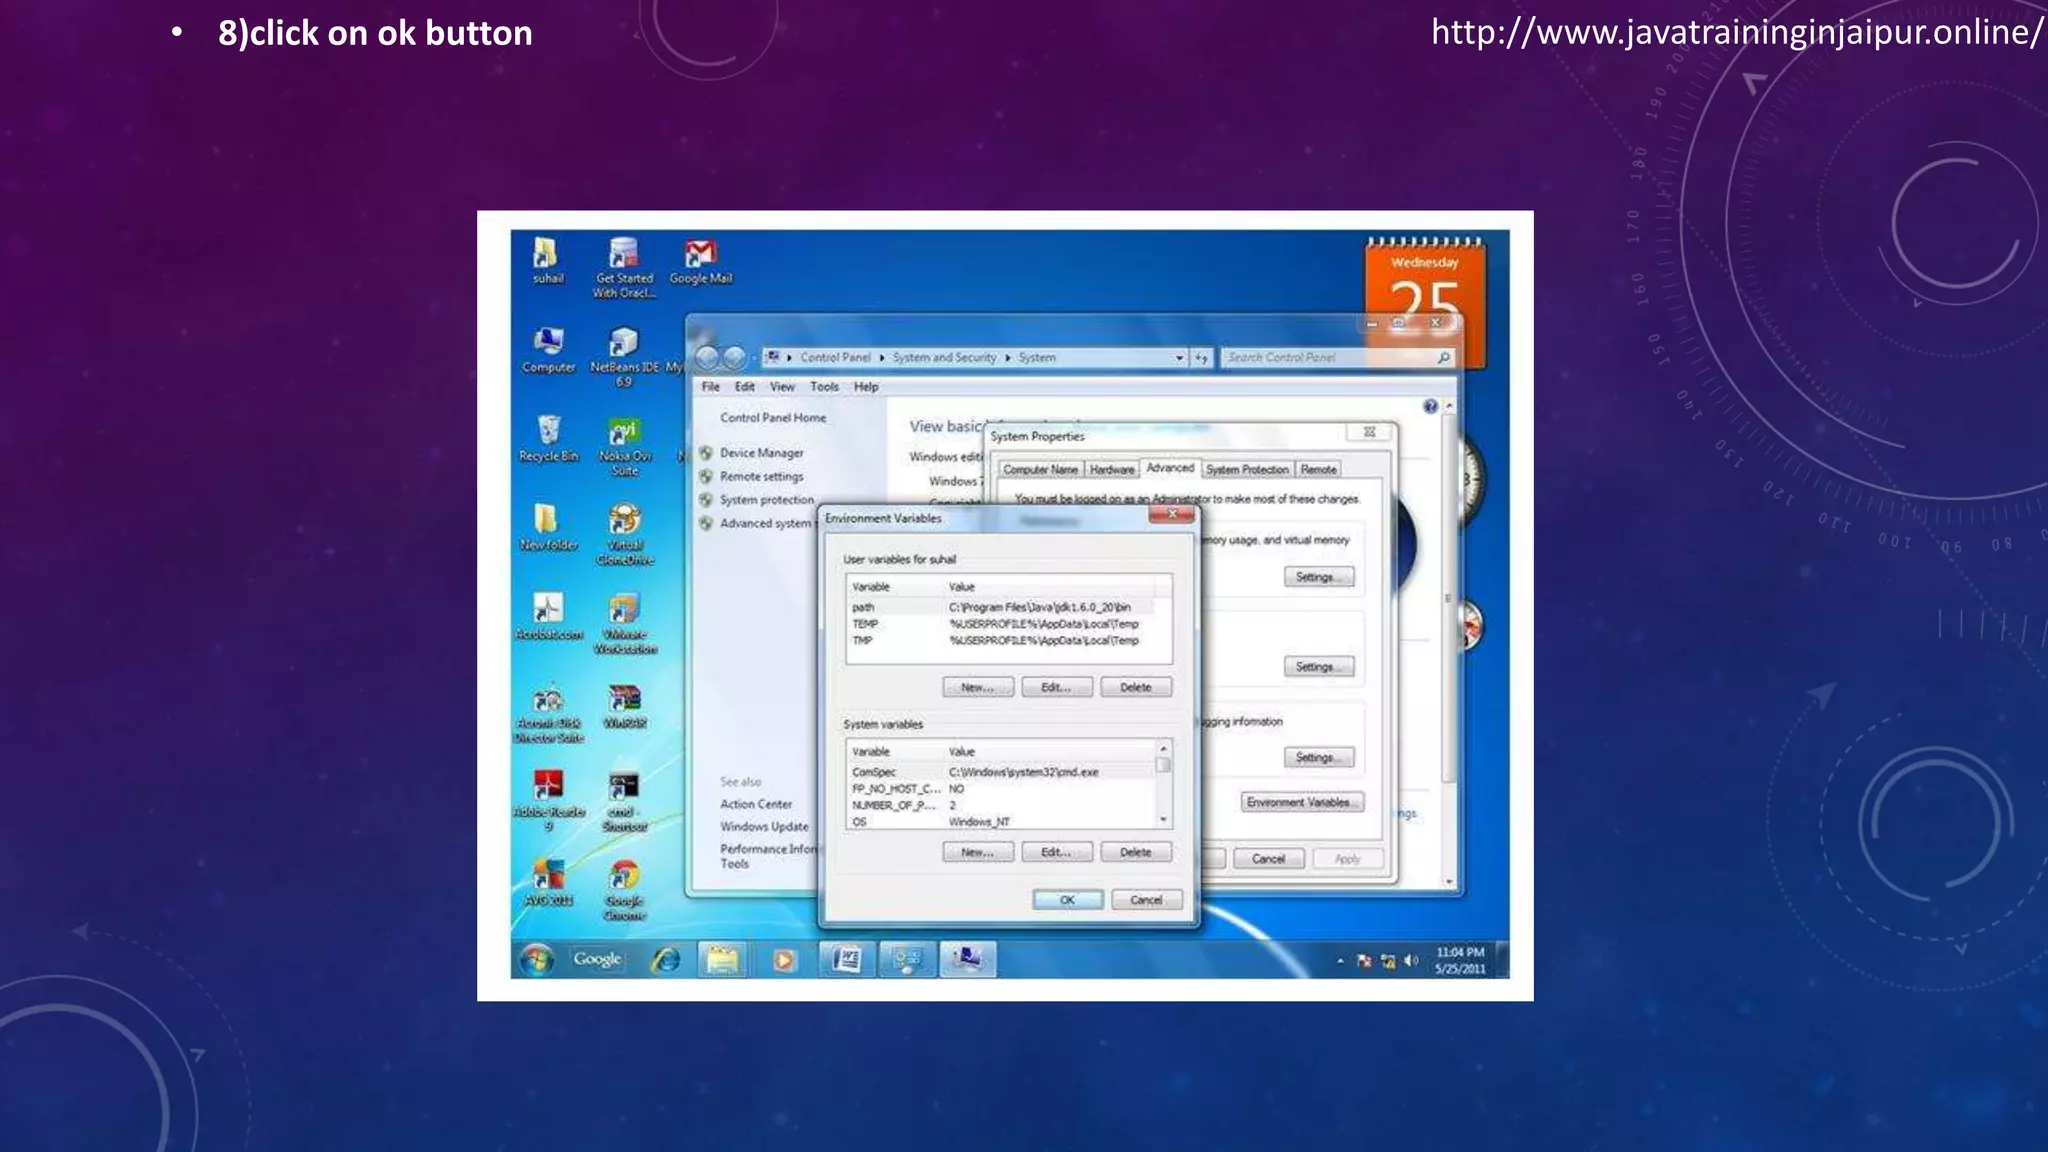The image size is (2048, 1152).
Task: Show hidden system tray icons arrow
Action: 1340,961
